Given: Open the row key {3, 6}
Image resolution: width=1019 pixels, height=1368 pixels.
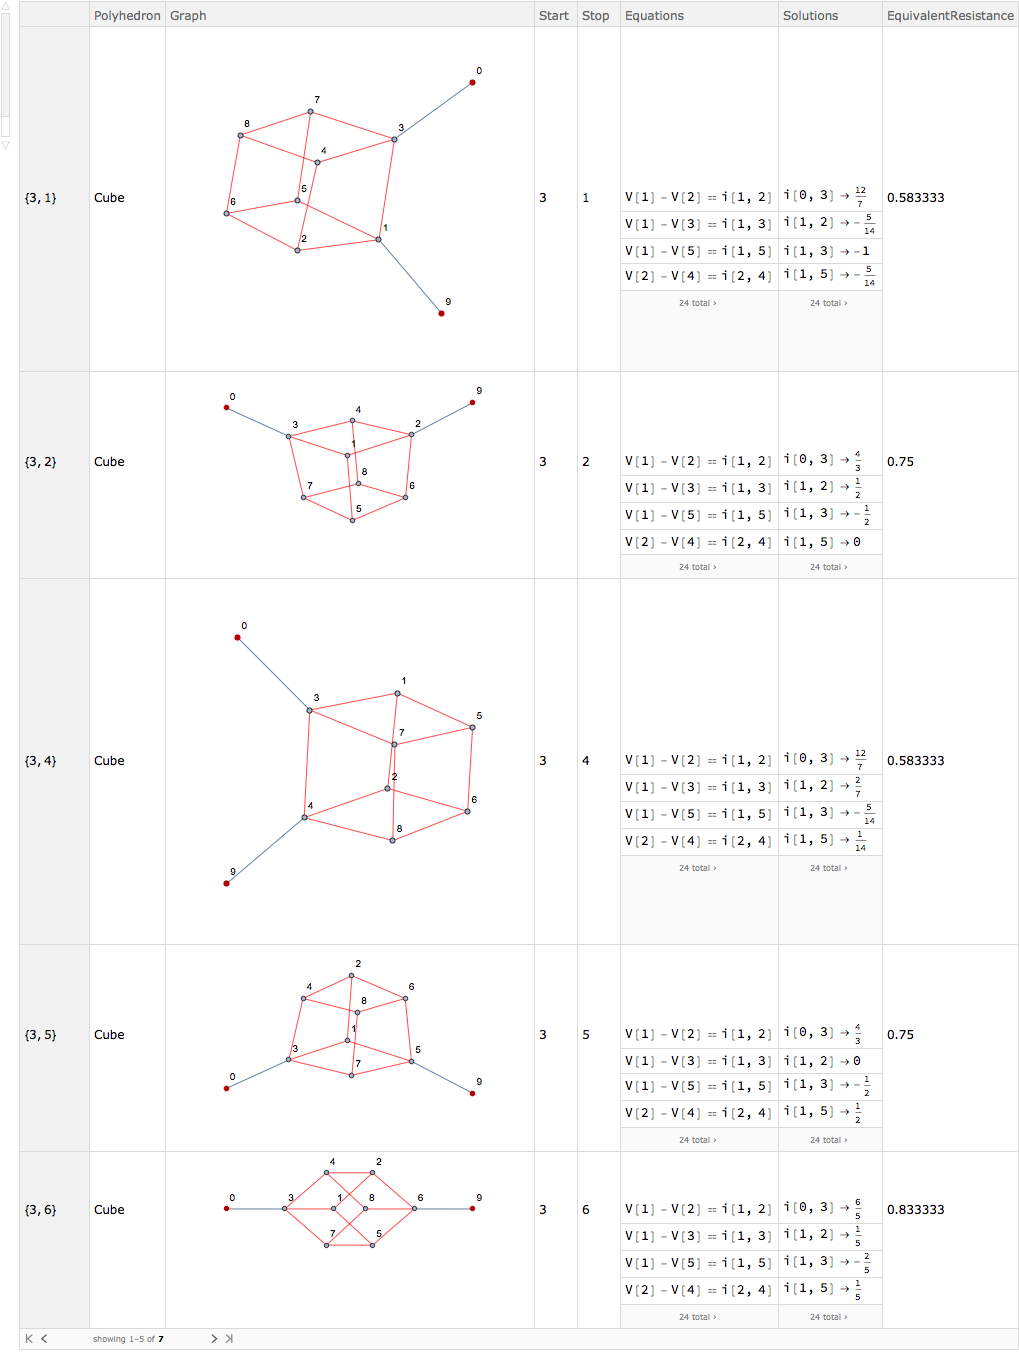Looking at the screenshot, I should point(41,1210).
